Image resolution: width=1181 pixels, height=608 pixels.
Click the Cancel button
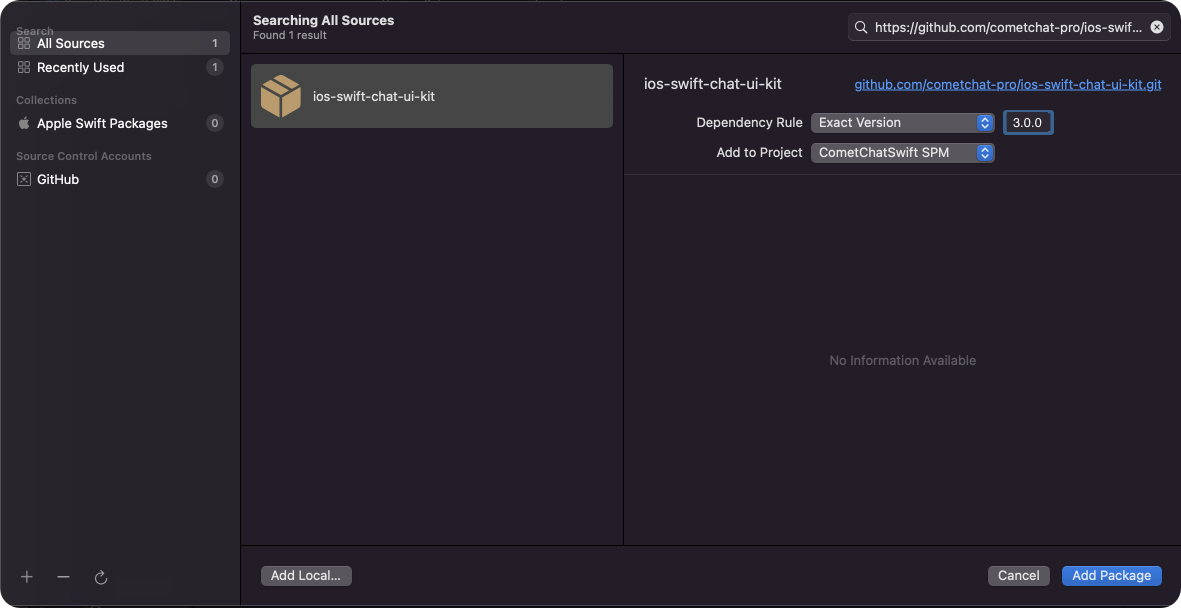pyautogui.click(x=1018, y=576)
